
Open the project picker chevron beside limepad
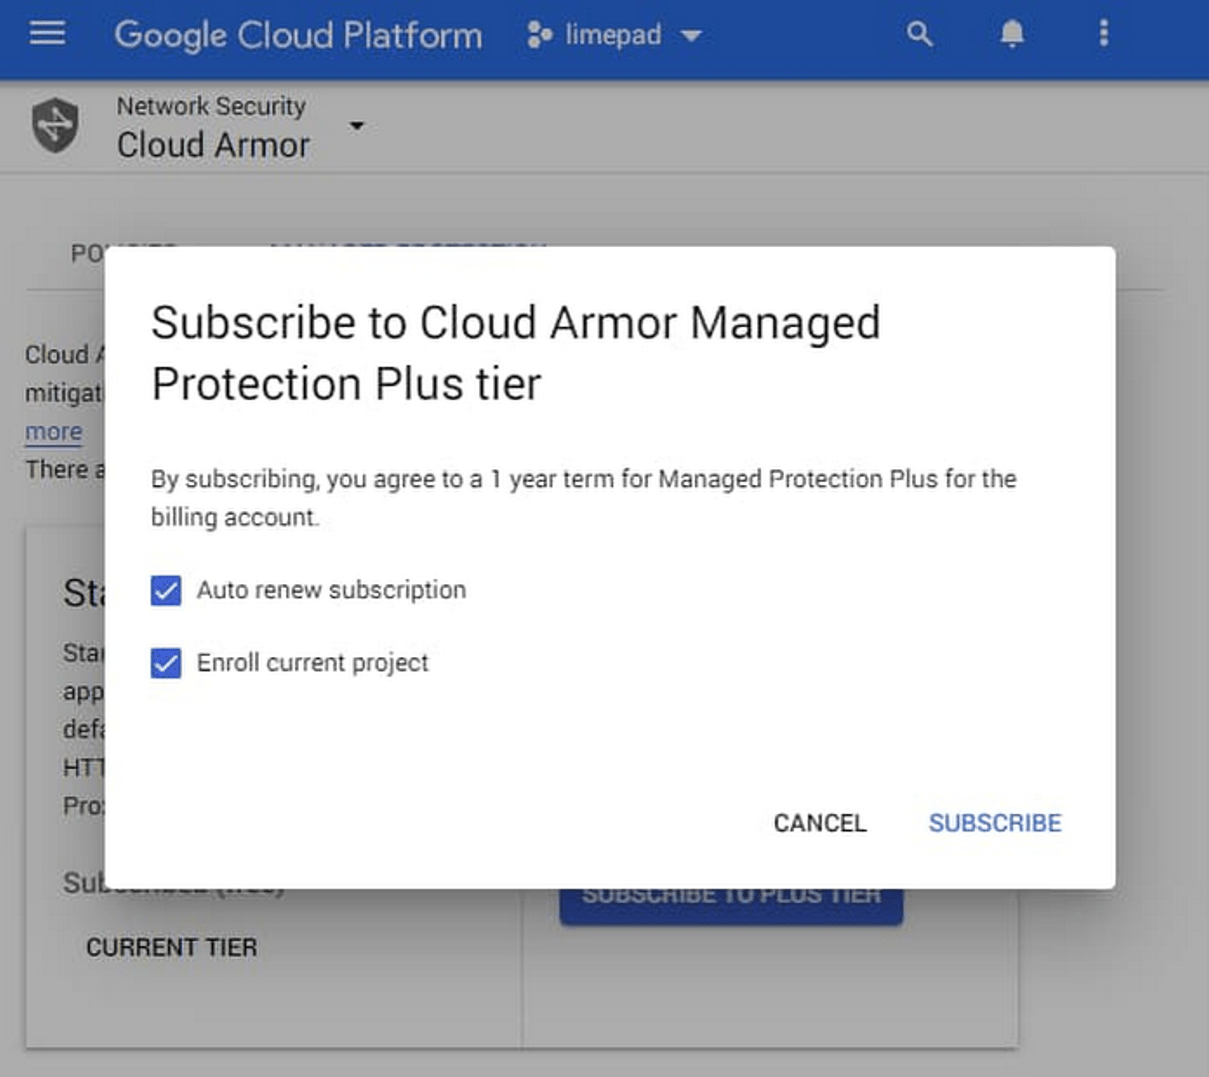point(691,36)
